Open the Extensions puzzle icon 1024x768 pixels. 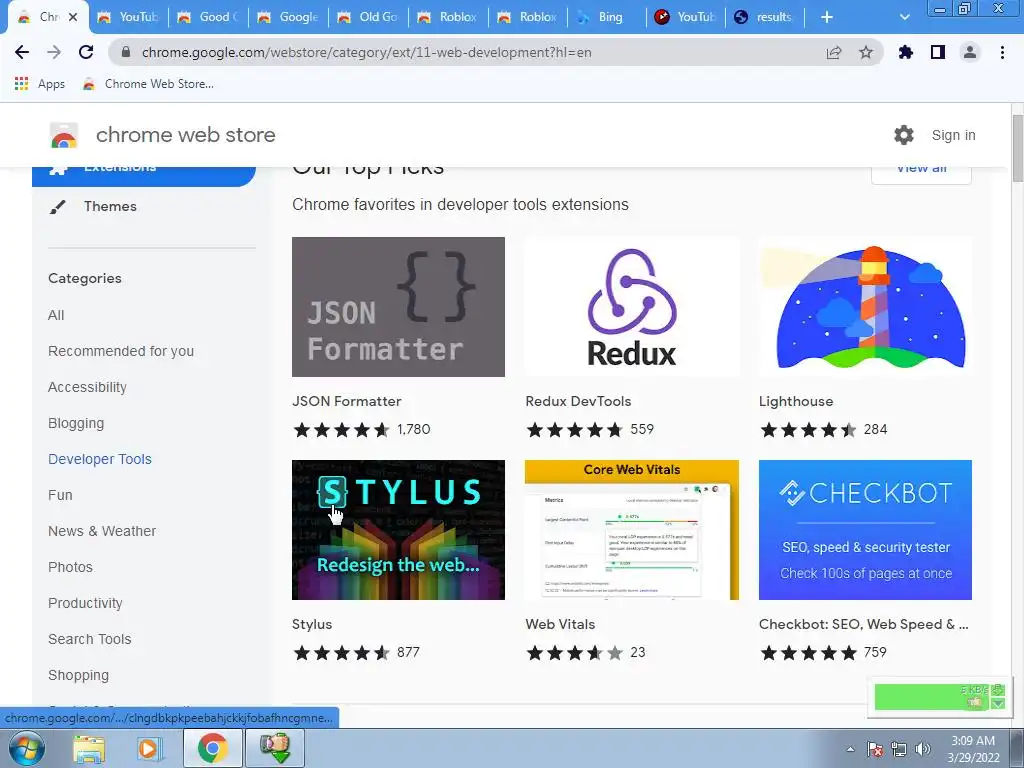click(905, 52)
